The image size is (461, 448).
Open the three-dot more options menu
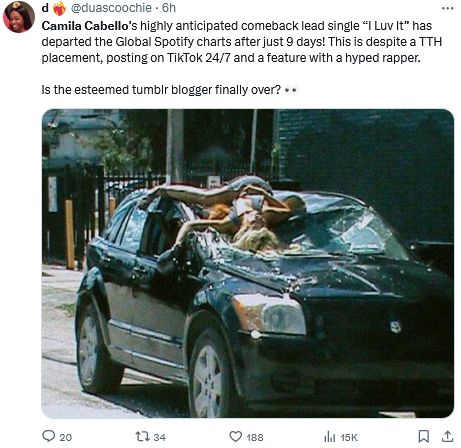(x=447, y=8)
